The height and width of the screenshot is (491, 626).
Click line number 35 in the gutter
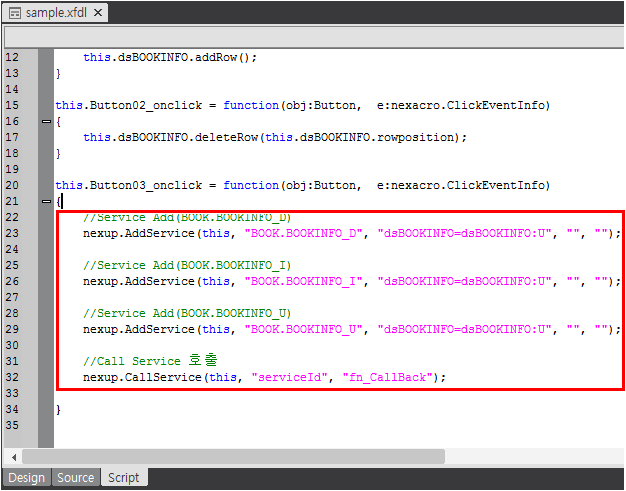(12, 425)
